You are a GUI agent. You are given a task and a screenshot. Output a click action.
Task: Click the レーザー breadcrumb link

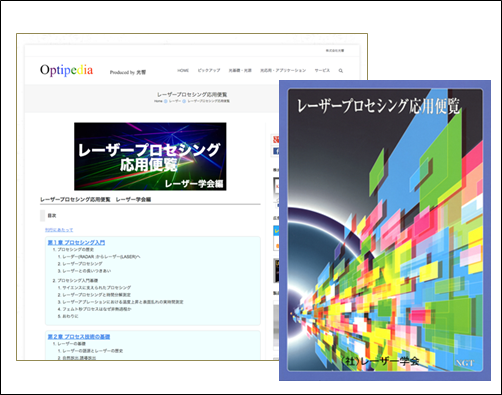tap(175, 101)
